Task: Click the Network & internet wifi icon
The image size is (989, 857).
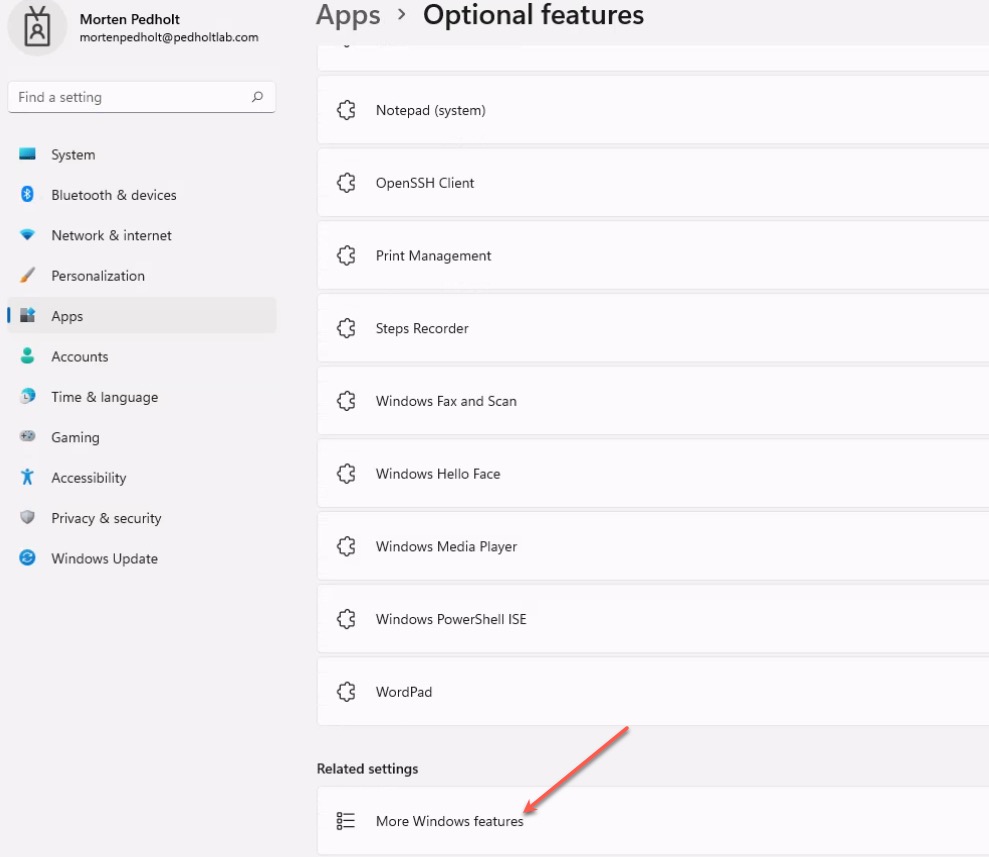Action: tap(27, 235)
